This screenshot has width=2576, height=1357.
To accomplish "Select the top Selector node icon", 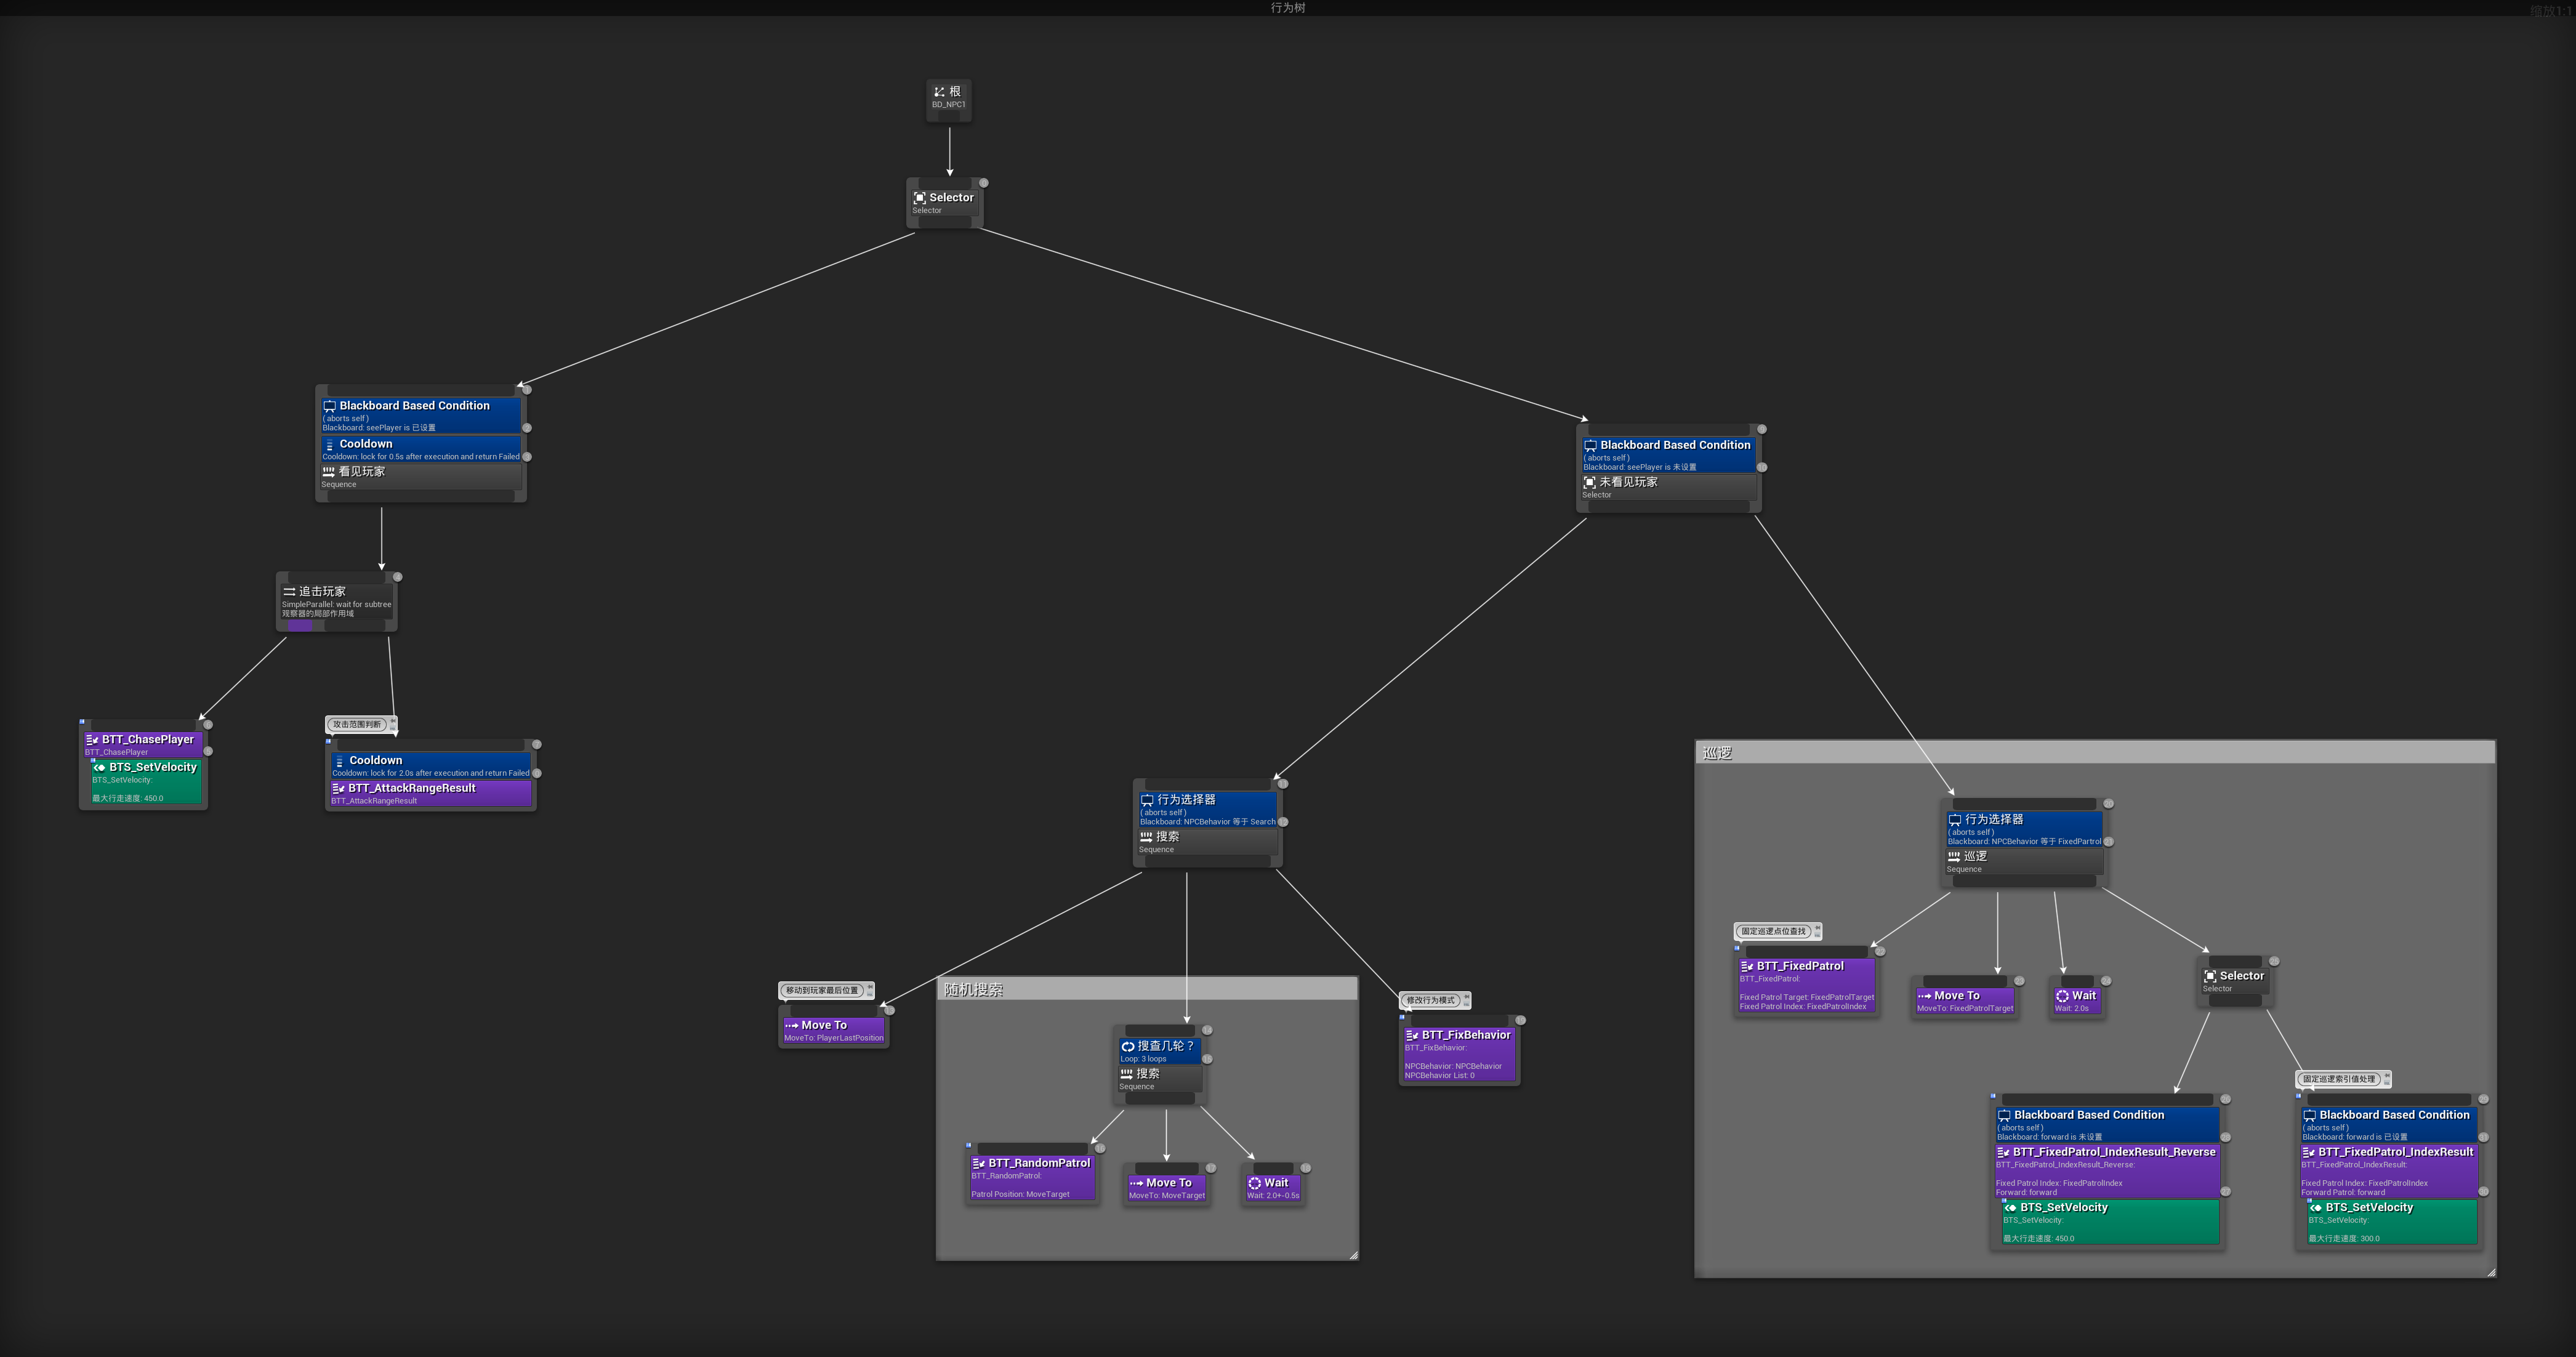I will pos(919,198).
